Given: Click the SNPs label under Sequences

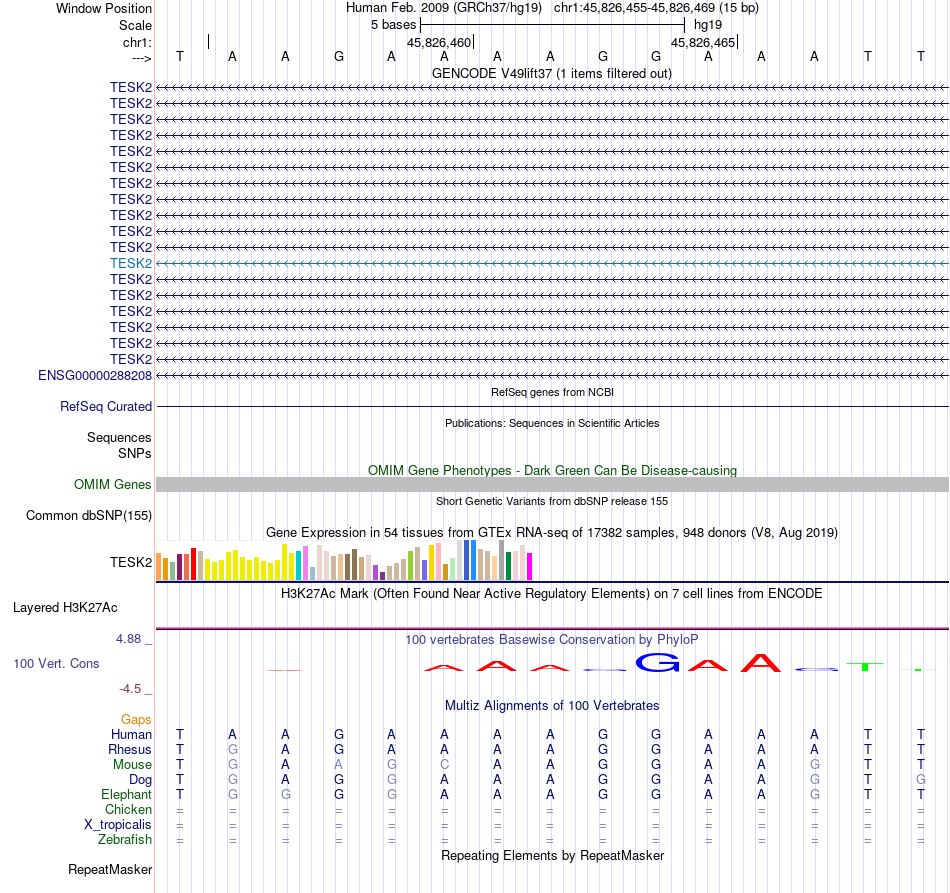Looking at the screenshot, I should click(135, 453).
